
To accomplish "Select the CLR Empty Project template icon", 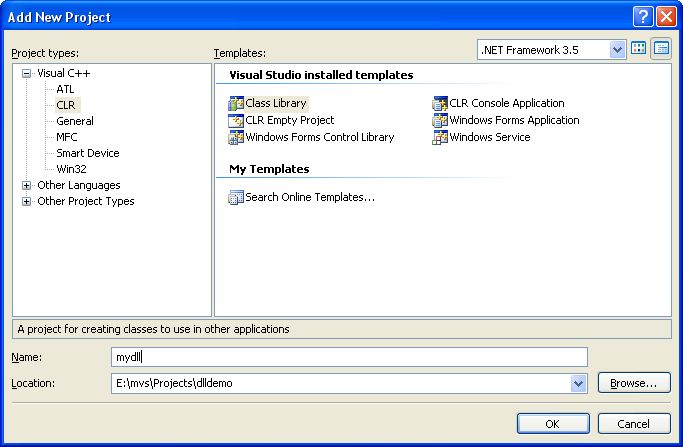I will [236, 120].
